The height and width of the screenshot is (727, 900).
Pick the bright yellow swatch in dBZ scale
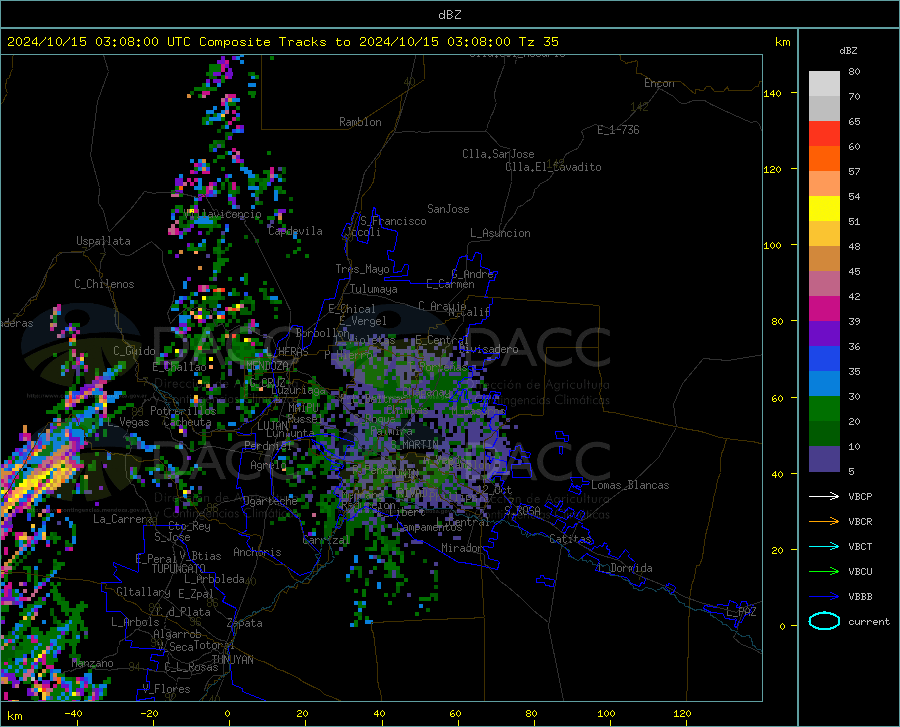point(824,209)
